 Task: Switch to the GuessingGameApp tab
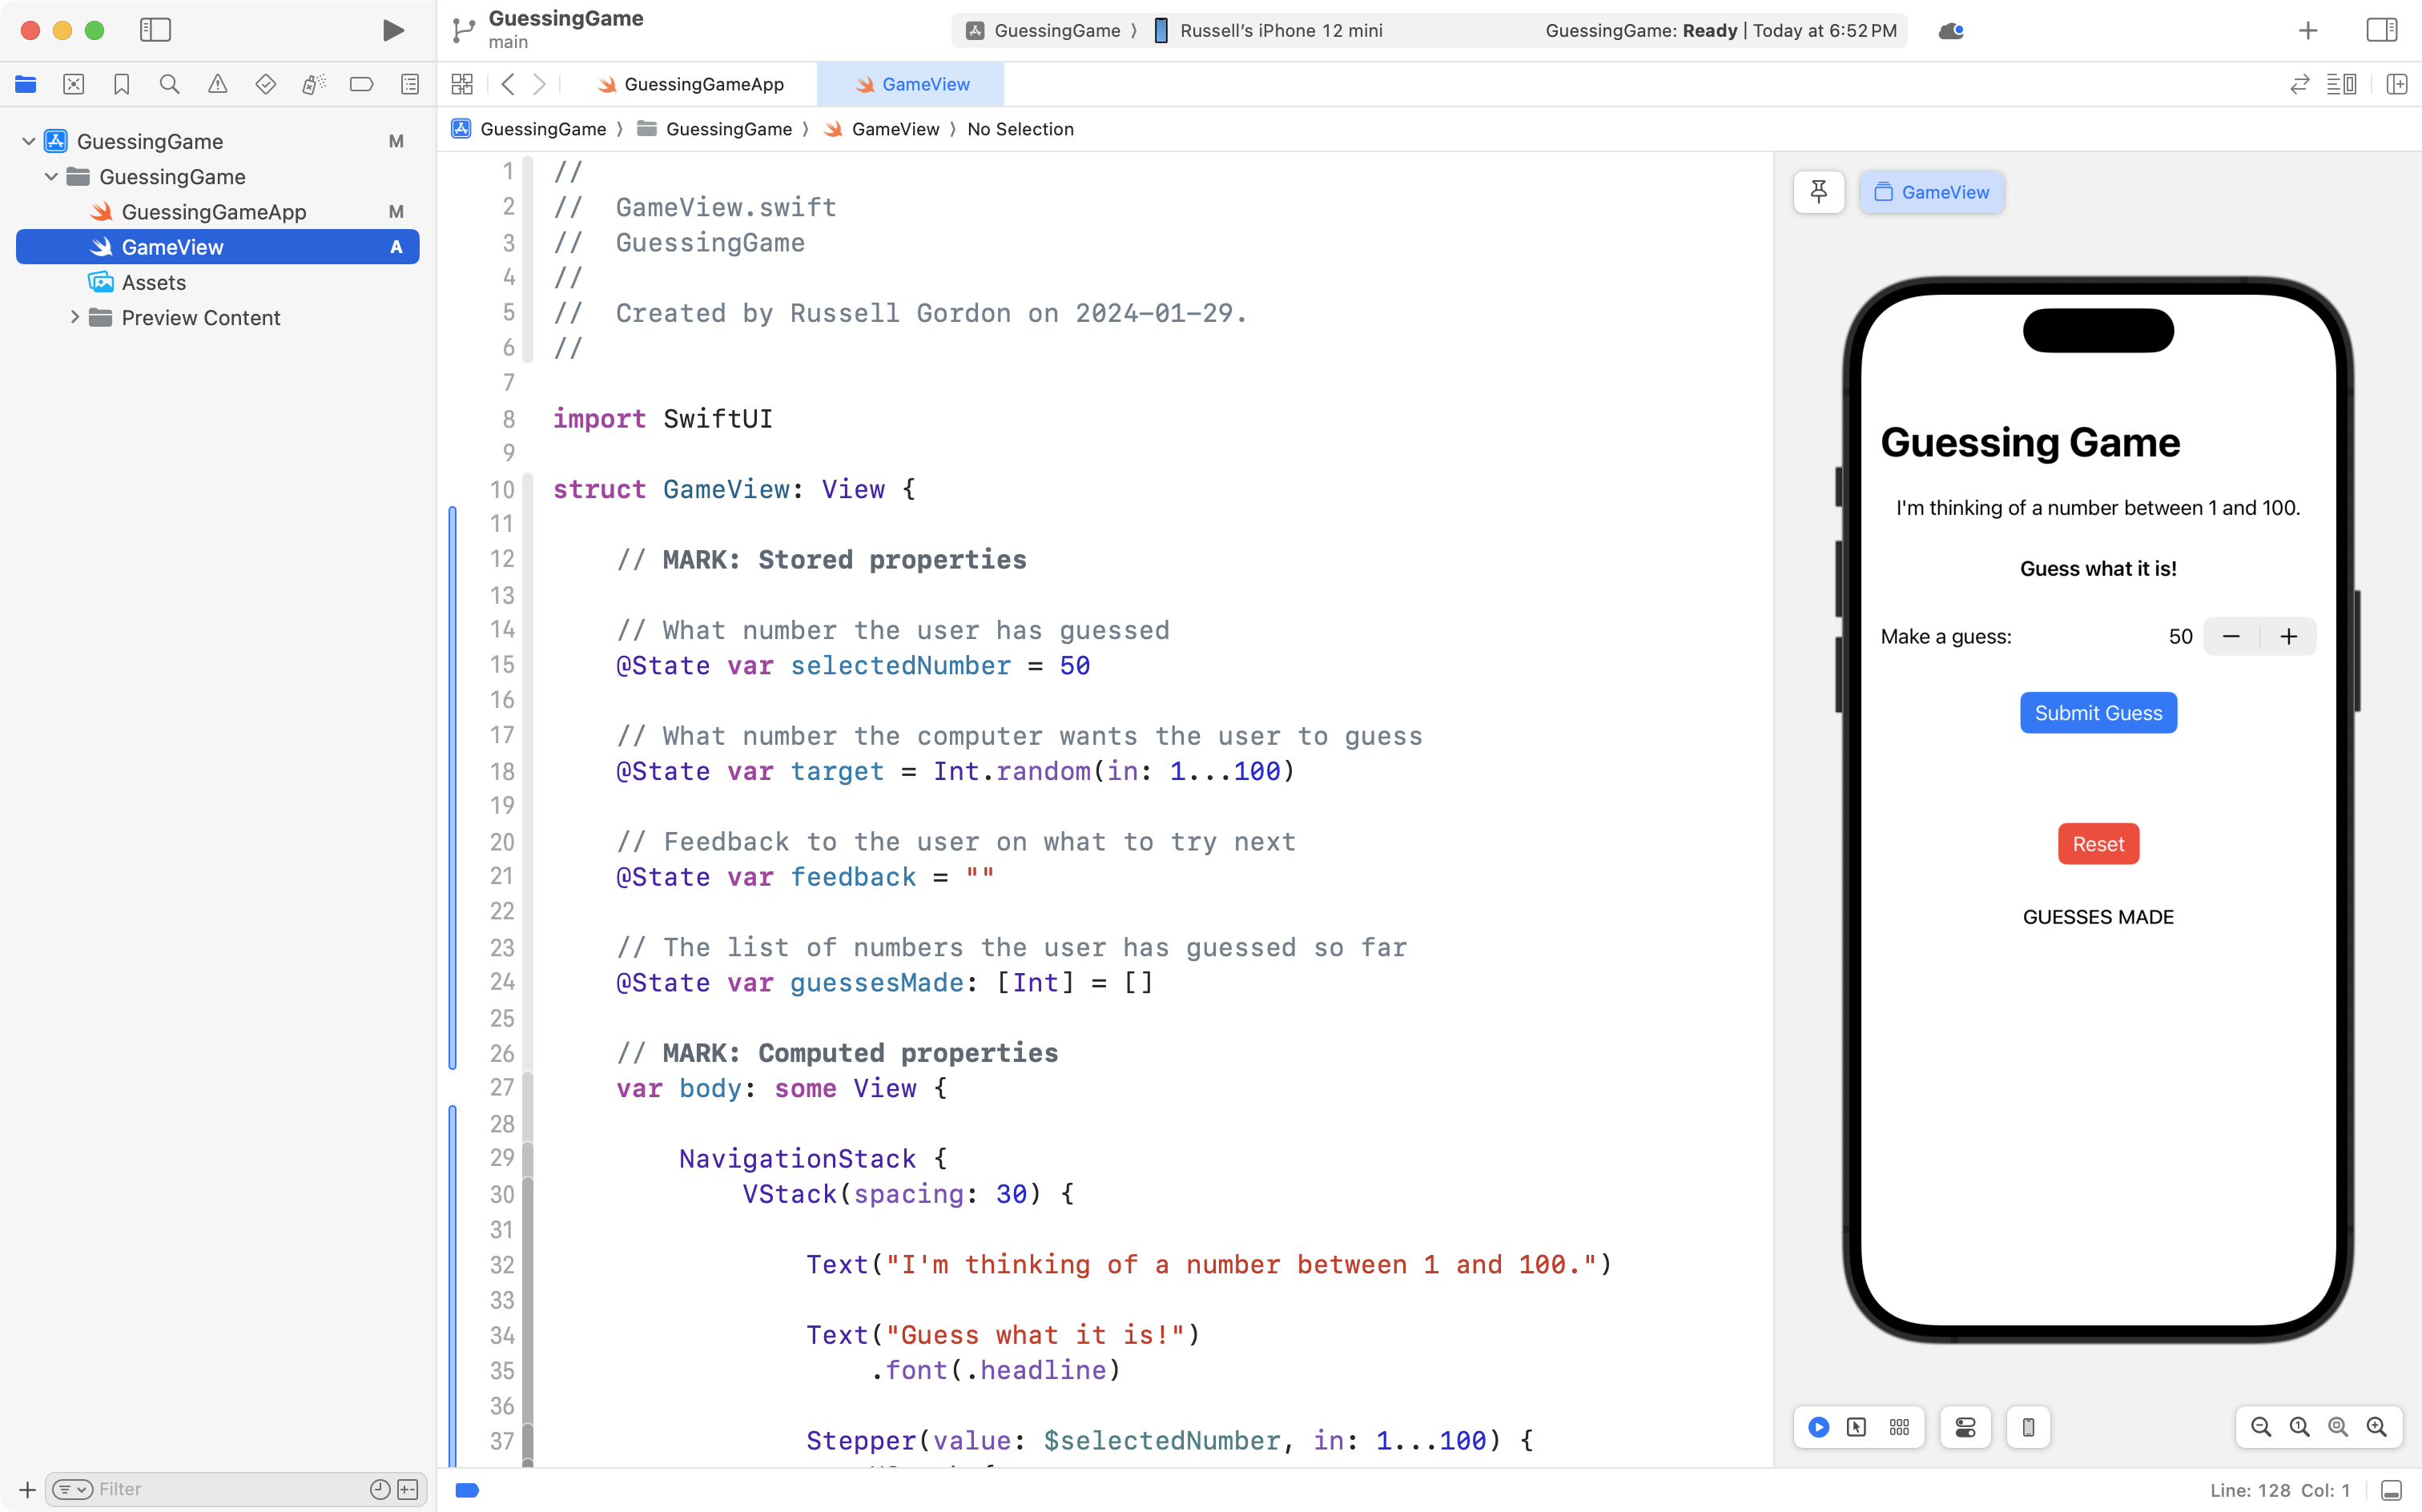tap(703, 84)
